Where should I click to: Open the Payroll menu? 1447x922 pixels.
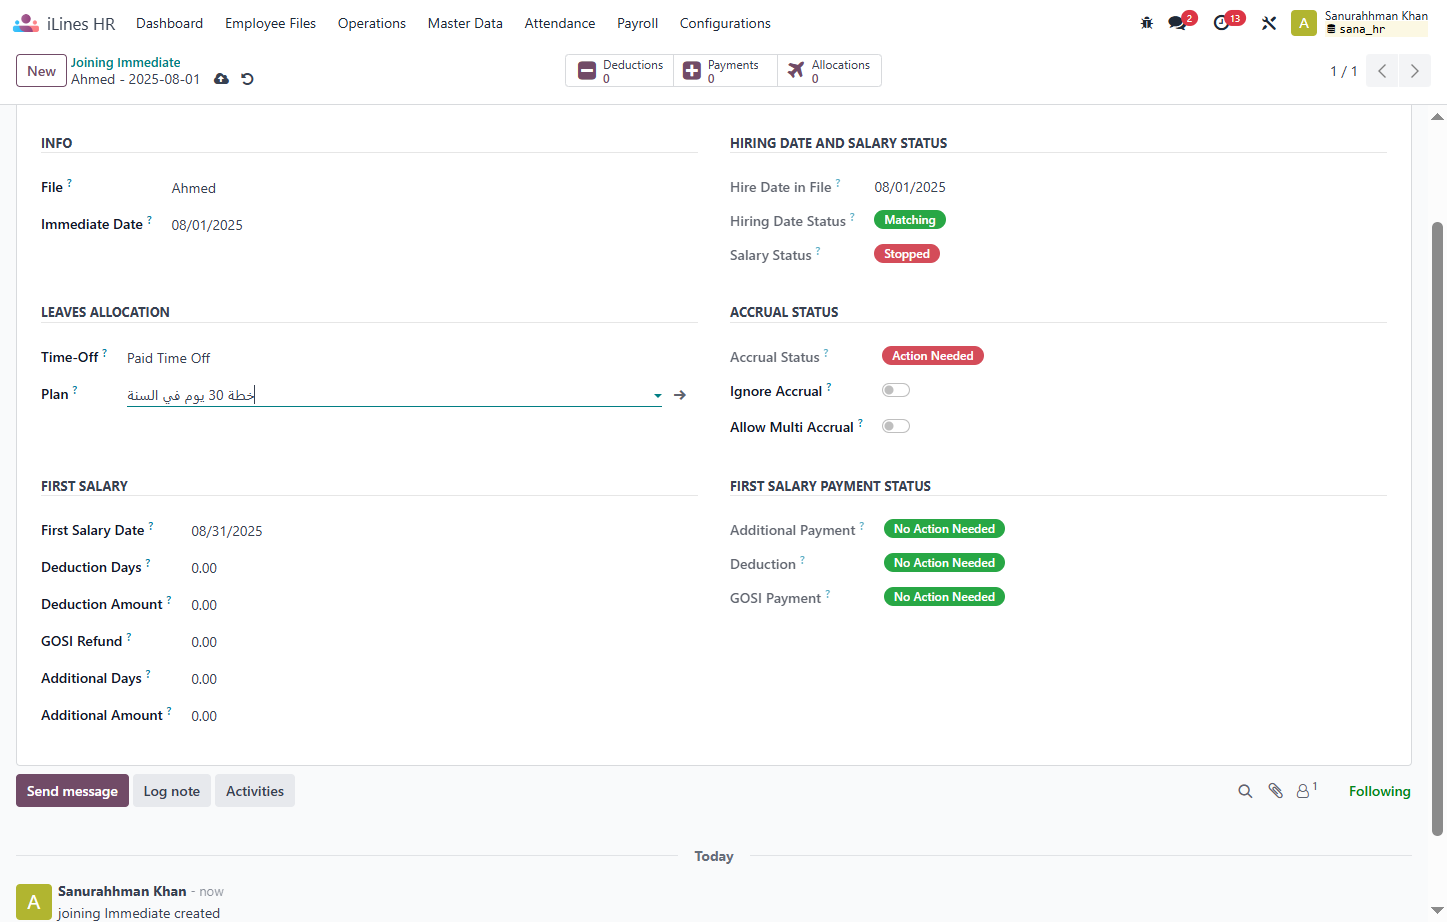tap(637, 23)
